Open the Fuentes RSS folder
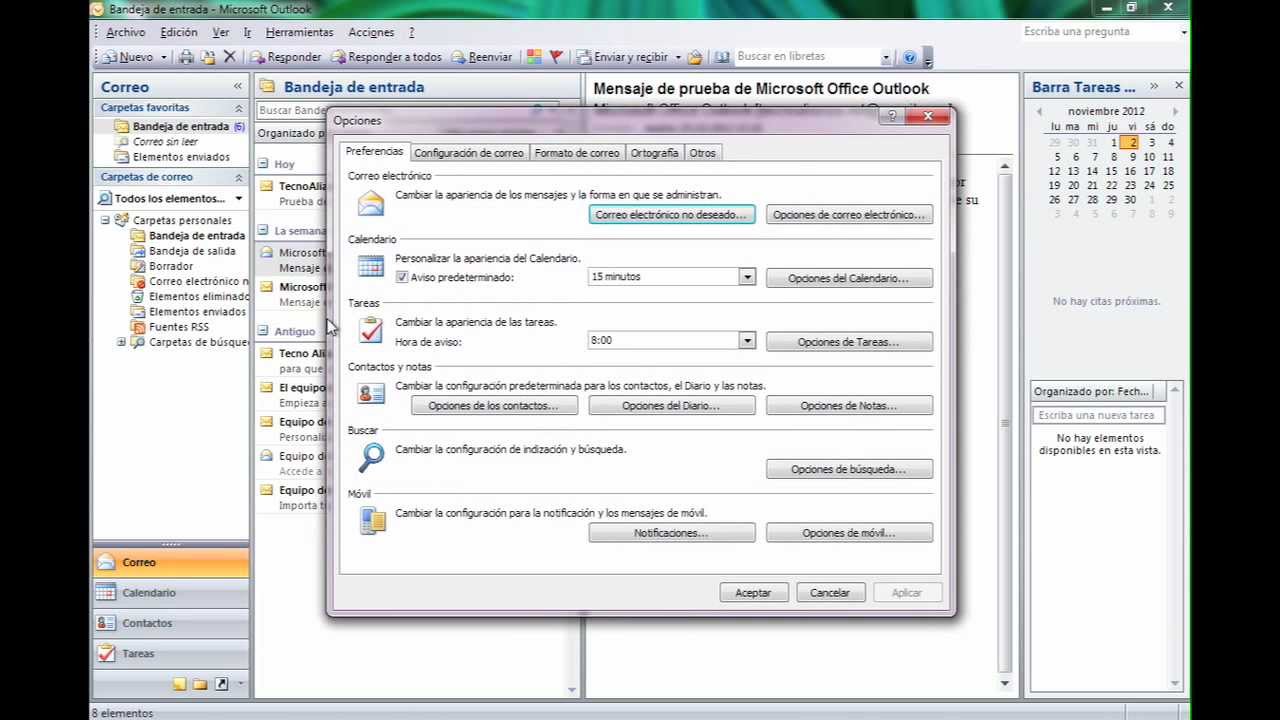Viewport: 1280px width, 720px height. point(179,327)
